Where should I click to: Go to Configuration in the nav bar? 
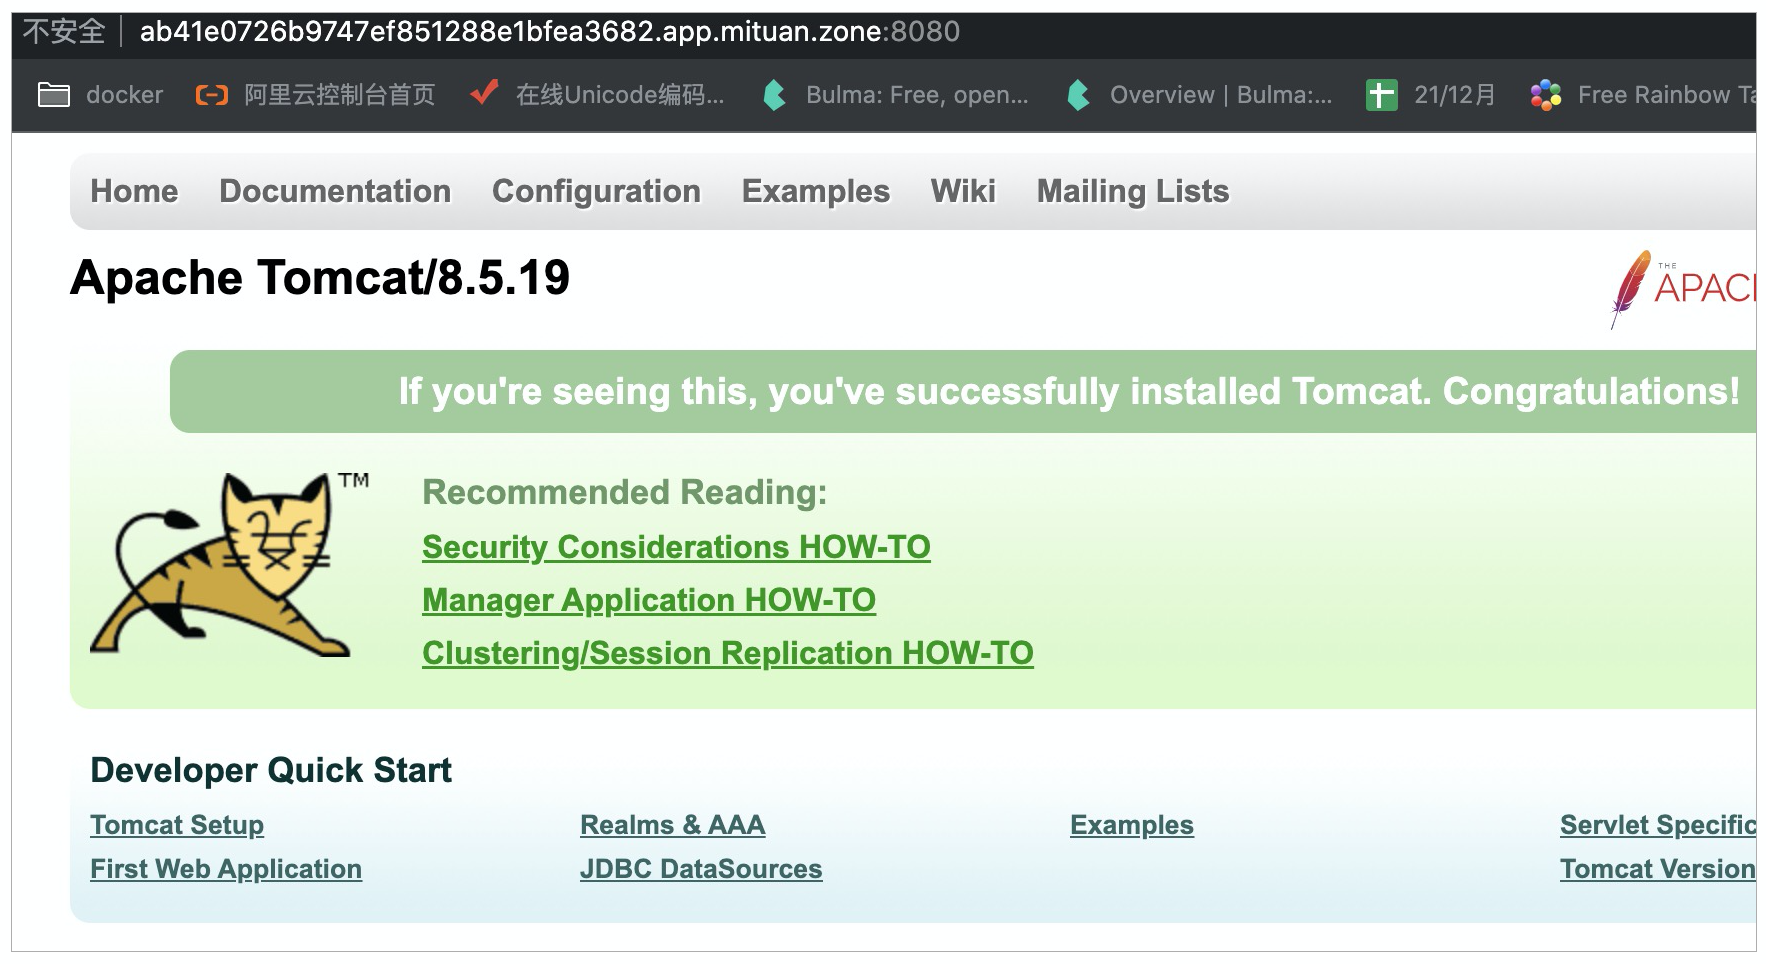(596, 191)
